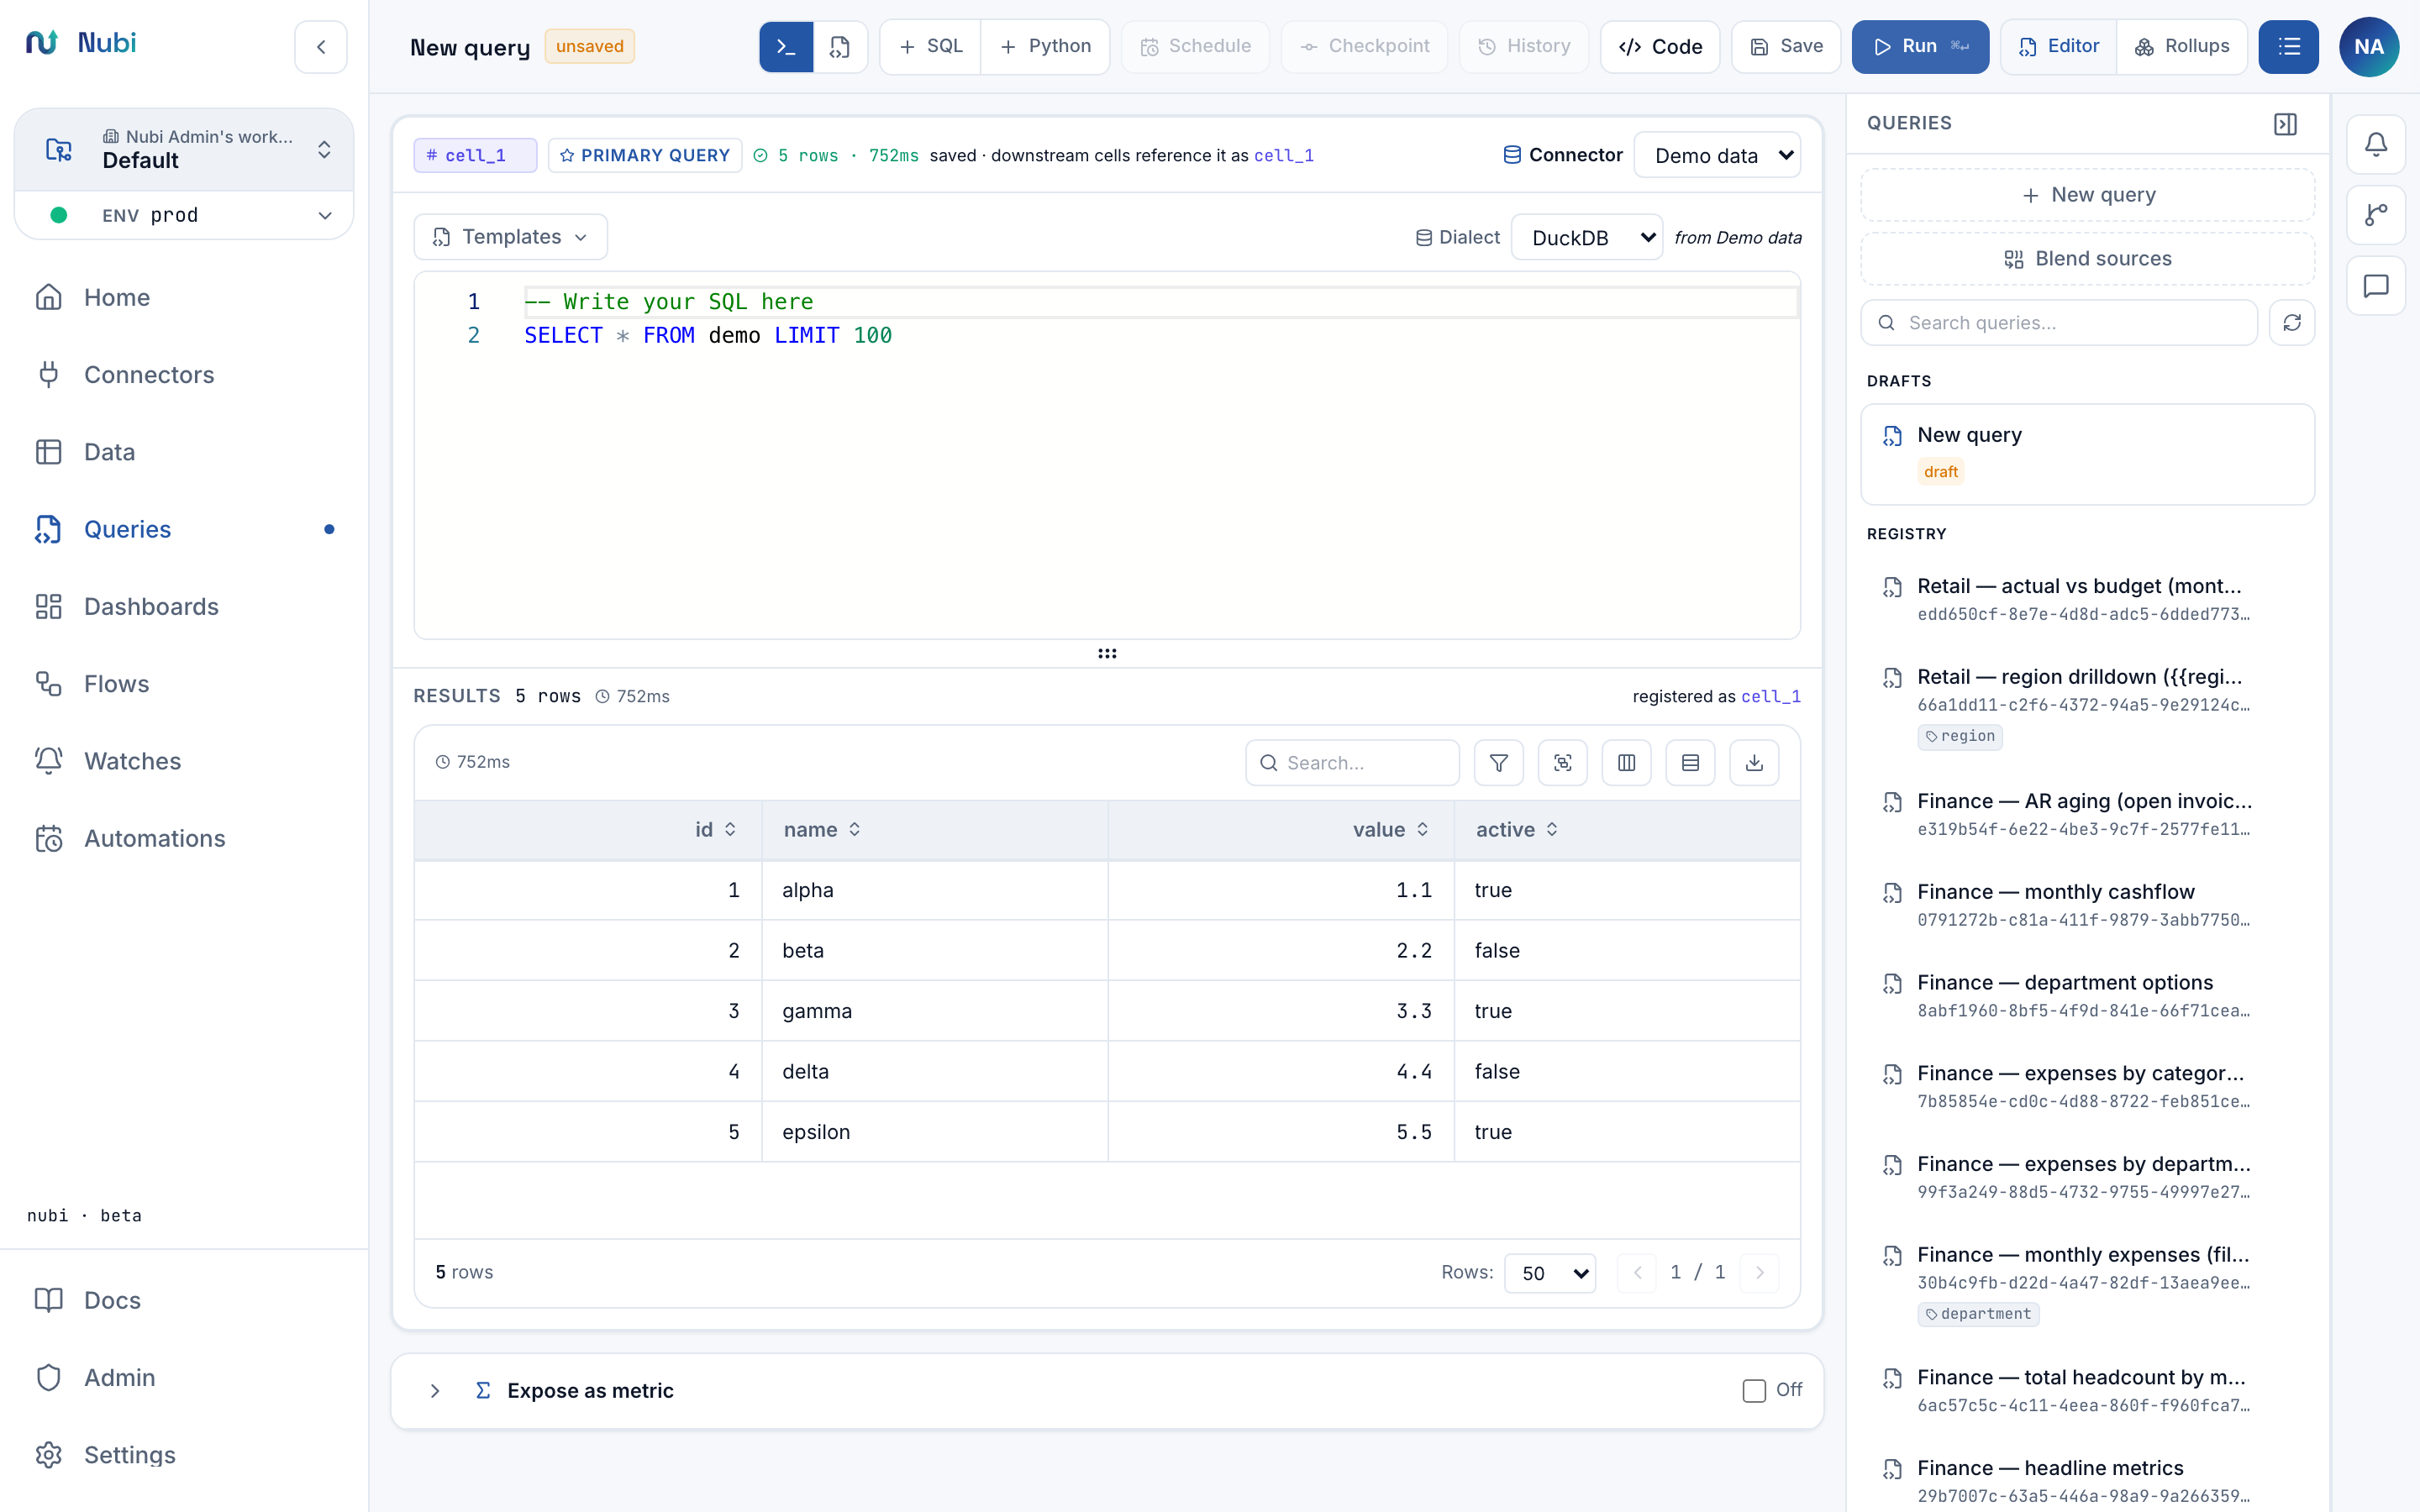Click the Code button

click(1660, 47)
